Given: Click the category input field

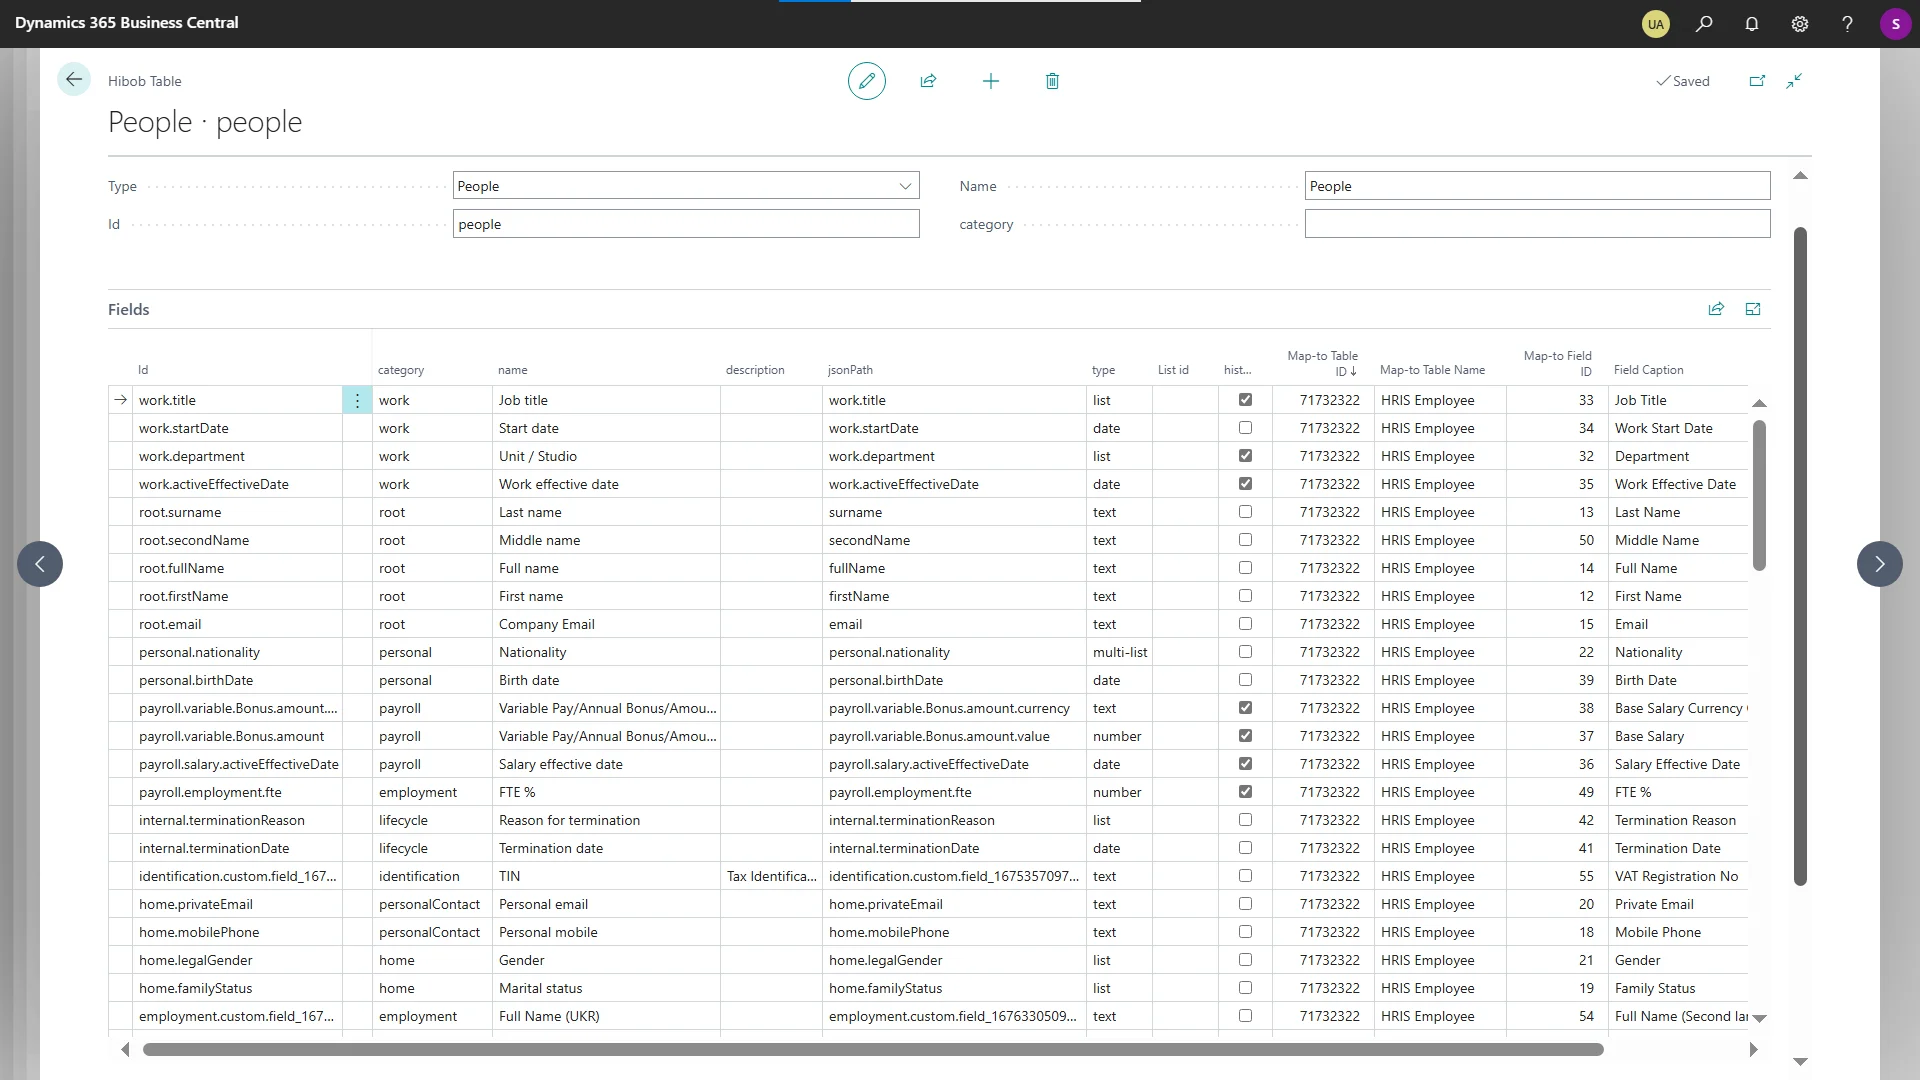Looking at the screenshot, I should [x=1536, y=224].
